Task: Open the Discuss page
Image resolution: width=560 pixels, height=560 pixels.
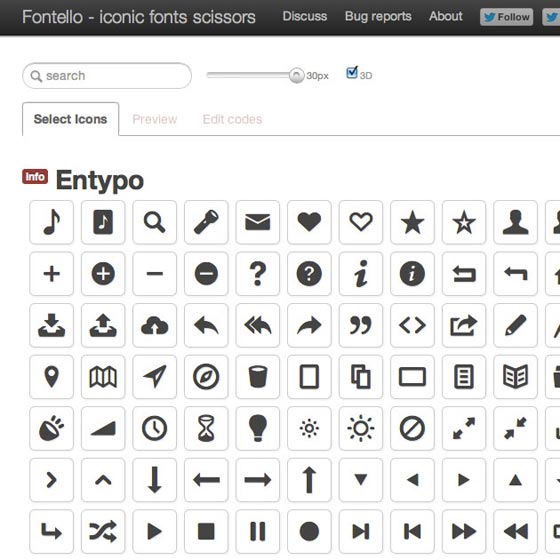Action: (x=305, y=16)
